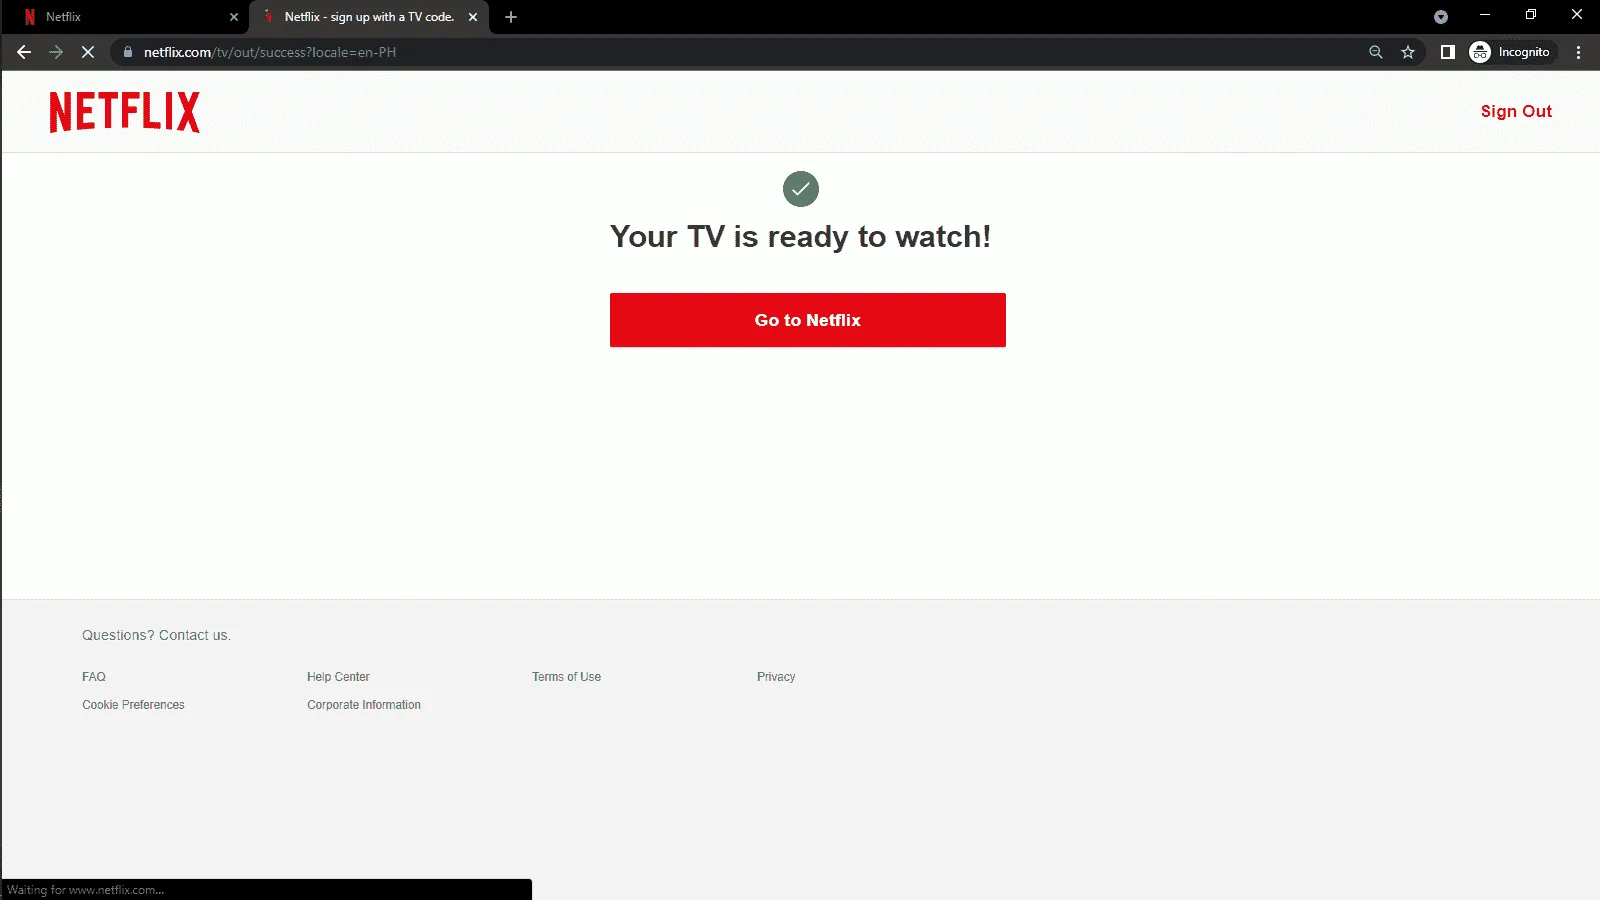
Task: Stop loading the page
Action: pos(88,52)
